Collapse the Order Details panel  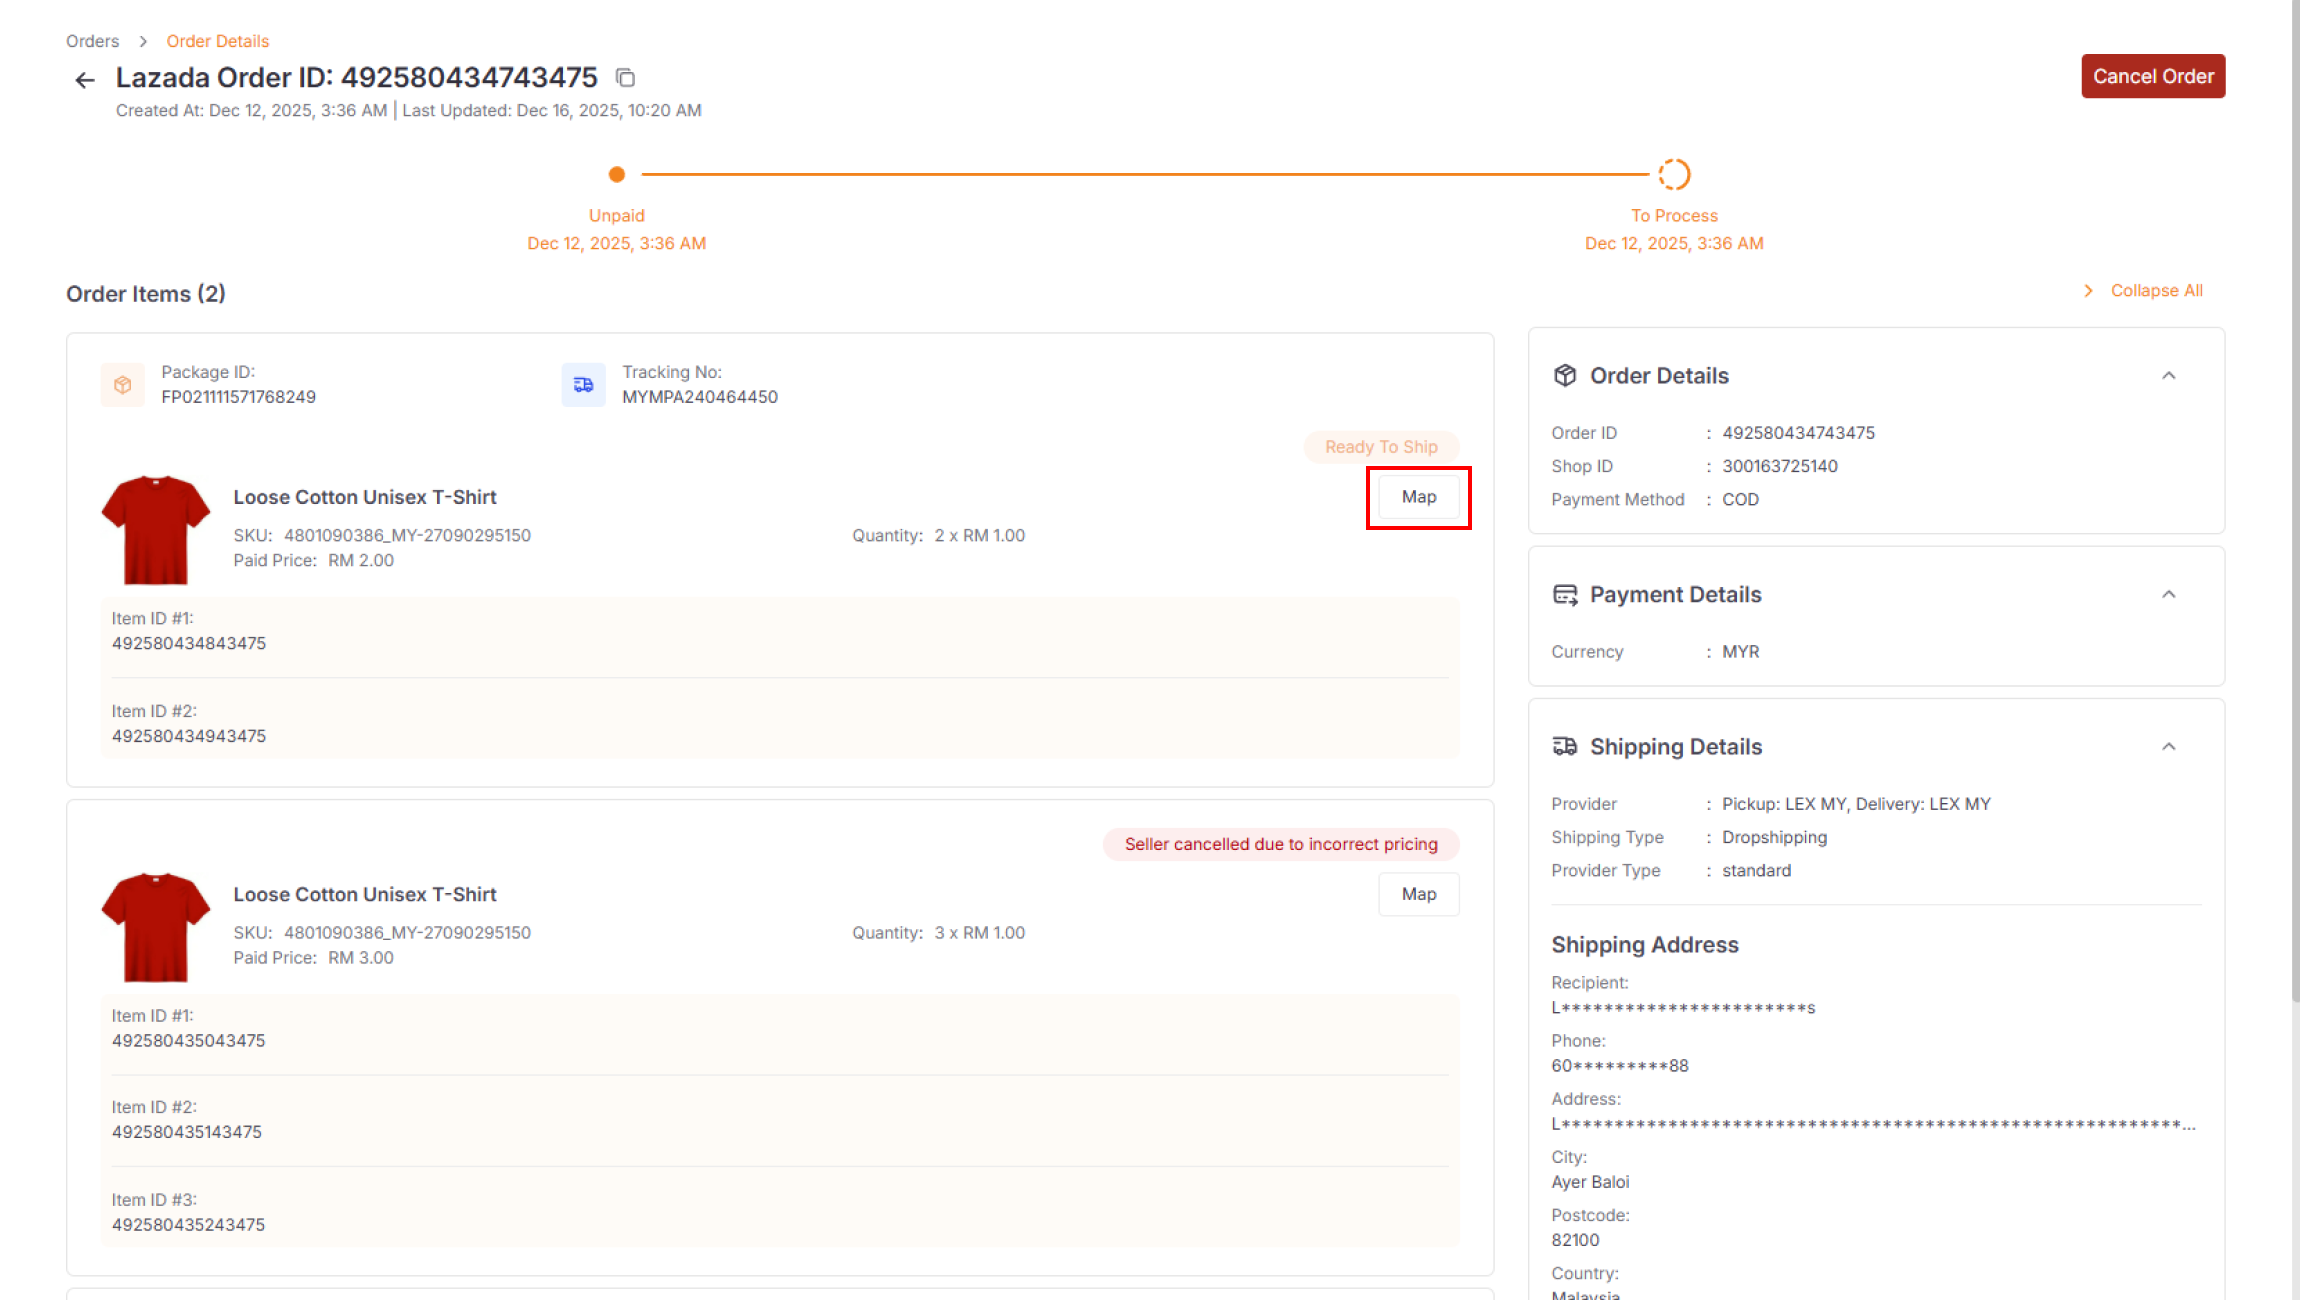[x=2168, y=376]
